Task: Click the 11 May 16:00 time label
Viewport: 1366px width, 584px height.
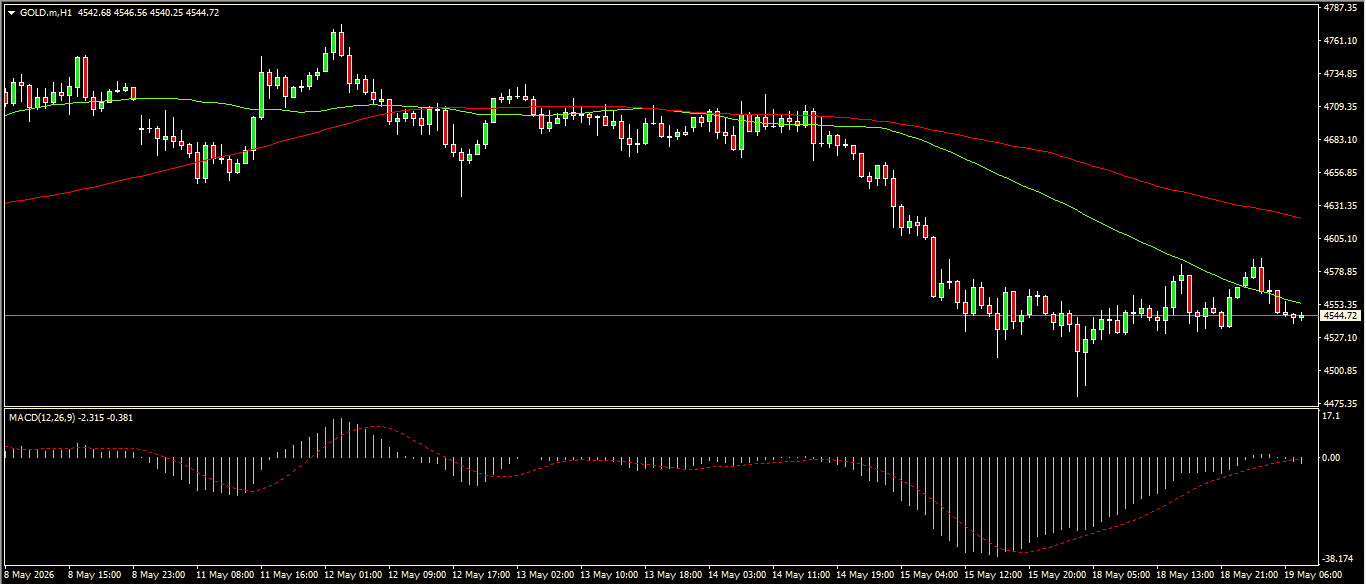Action: [289, 576]
